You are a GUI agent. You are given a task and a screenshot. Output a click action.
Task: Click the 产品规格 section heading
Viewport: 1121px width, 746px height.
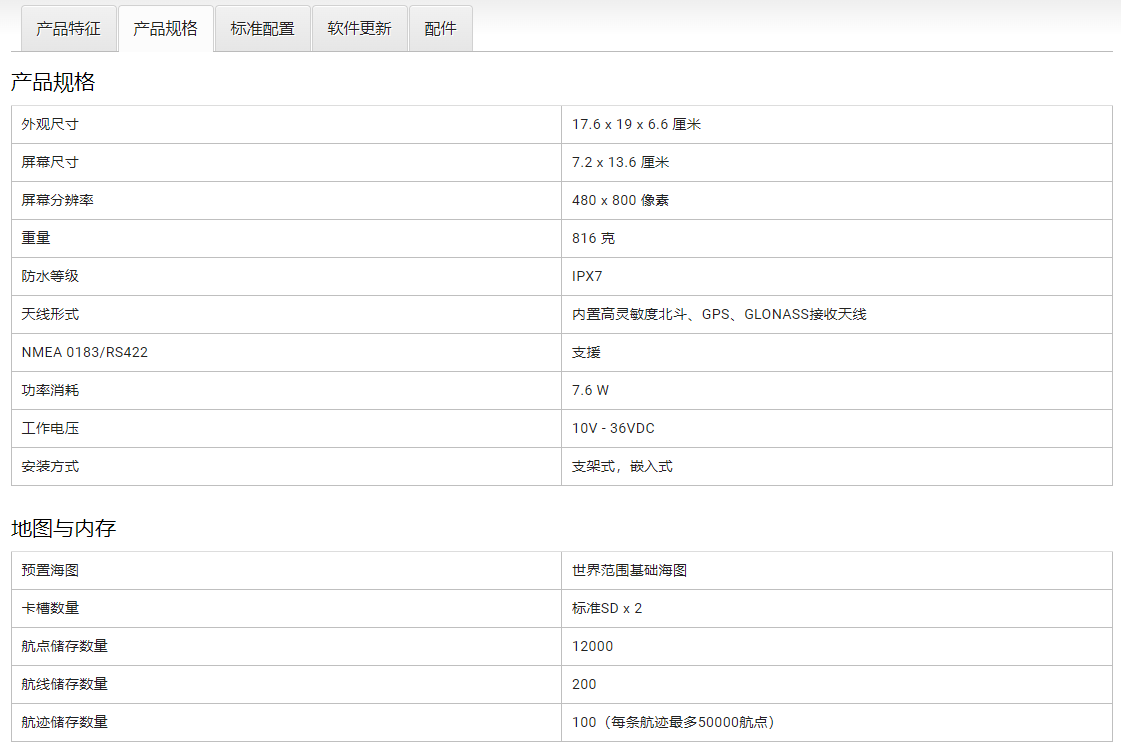(53, 83)
